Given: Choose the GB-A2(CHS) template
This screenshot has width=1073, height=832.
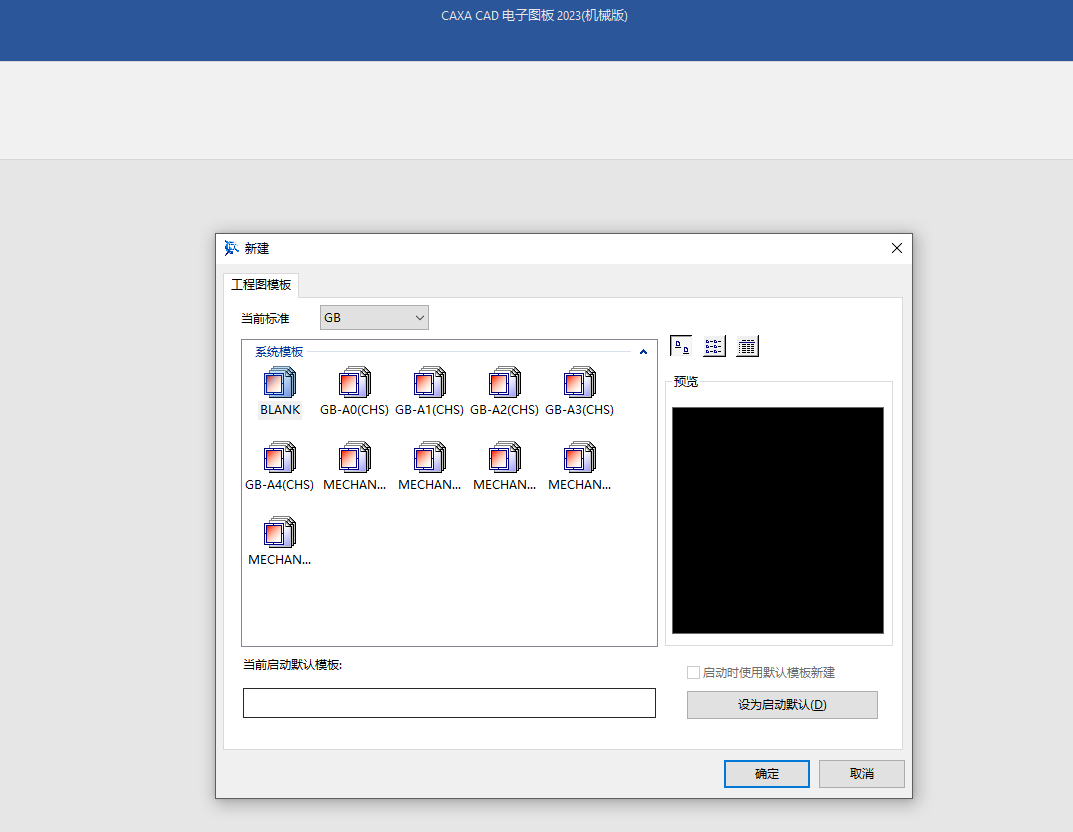Looking at the screenshot, I should pos(504,392).
